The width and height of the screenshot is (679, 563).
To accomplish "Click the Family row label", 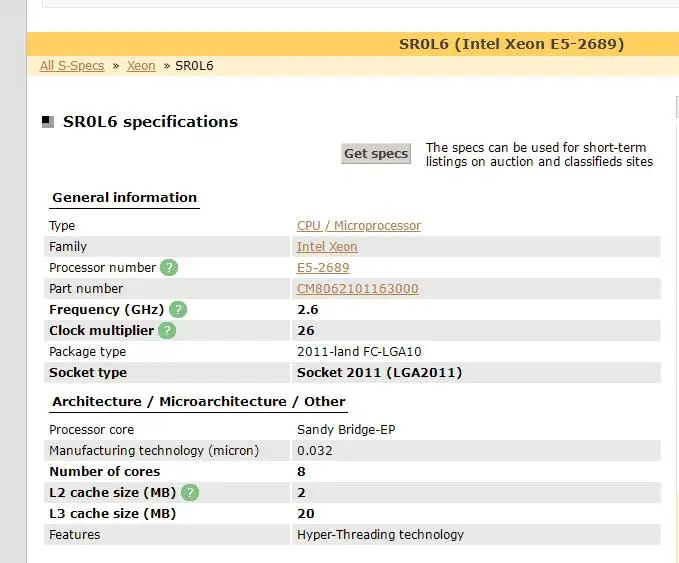I will point(68,246).
